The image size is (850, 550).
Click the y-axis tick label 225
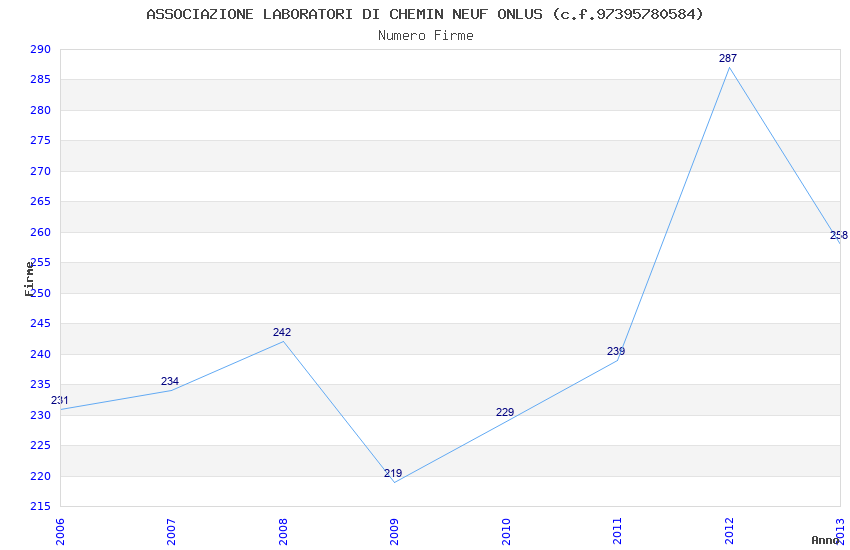point(40,445)
